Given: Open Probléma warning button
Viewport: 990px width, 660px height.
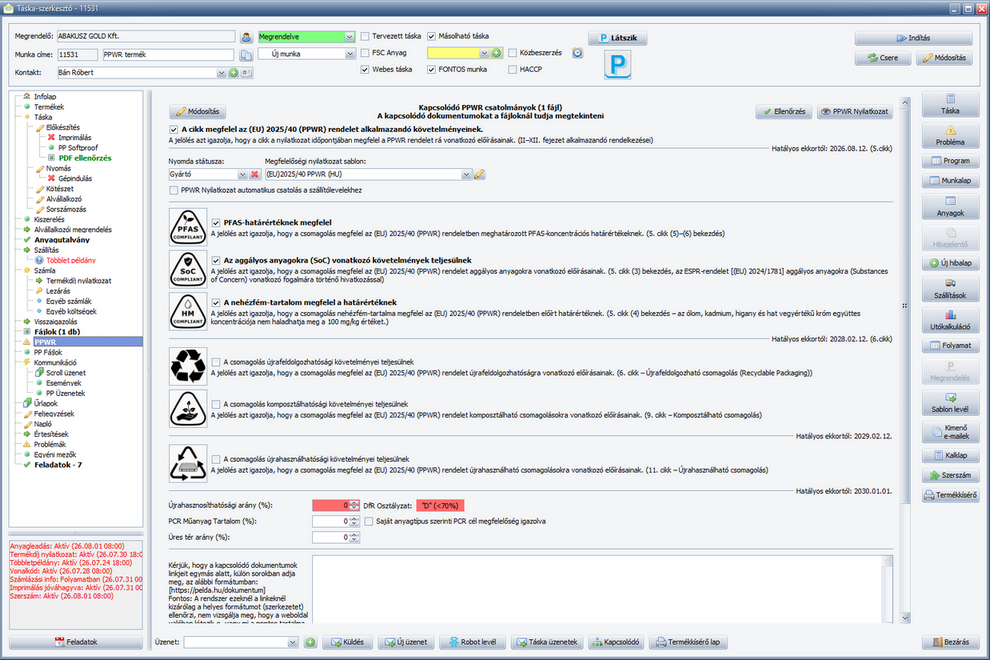Looking at the screenshot, I should (x=950, y=136).
